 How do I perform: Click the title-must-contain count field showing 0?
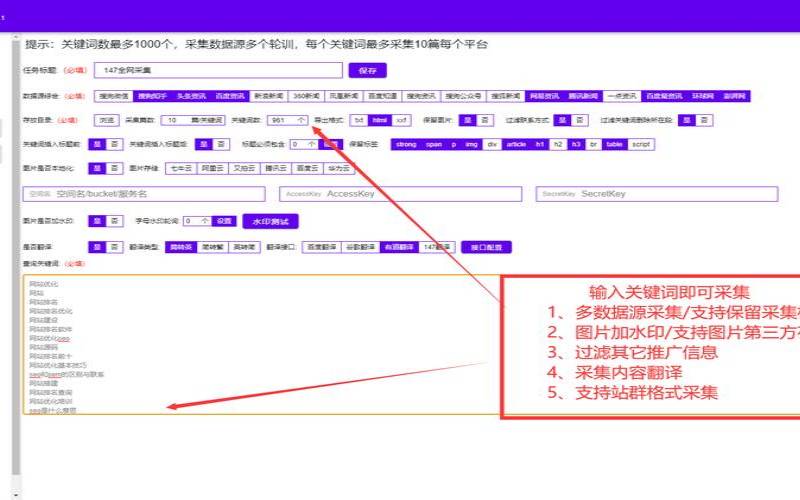point(304,144)
